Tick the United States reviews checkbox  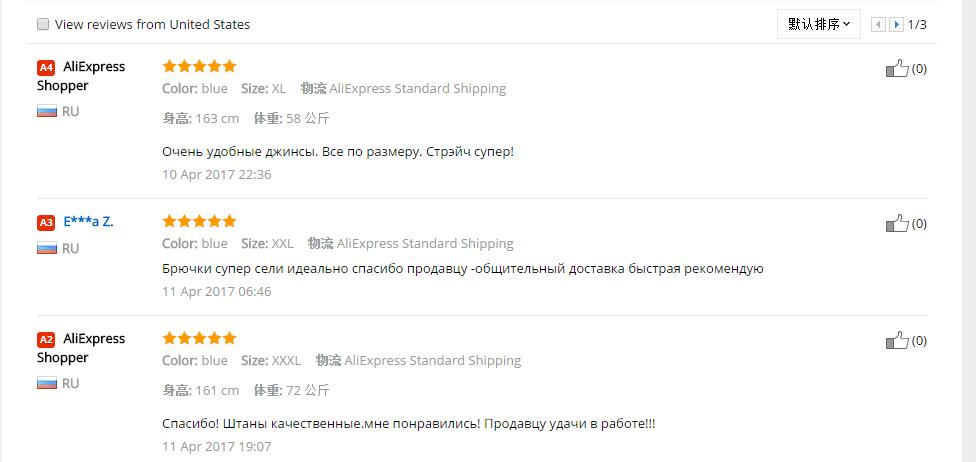pyautogui.click(x=43, y=24)
